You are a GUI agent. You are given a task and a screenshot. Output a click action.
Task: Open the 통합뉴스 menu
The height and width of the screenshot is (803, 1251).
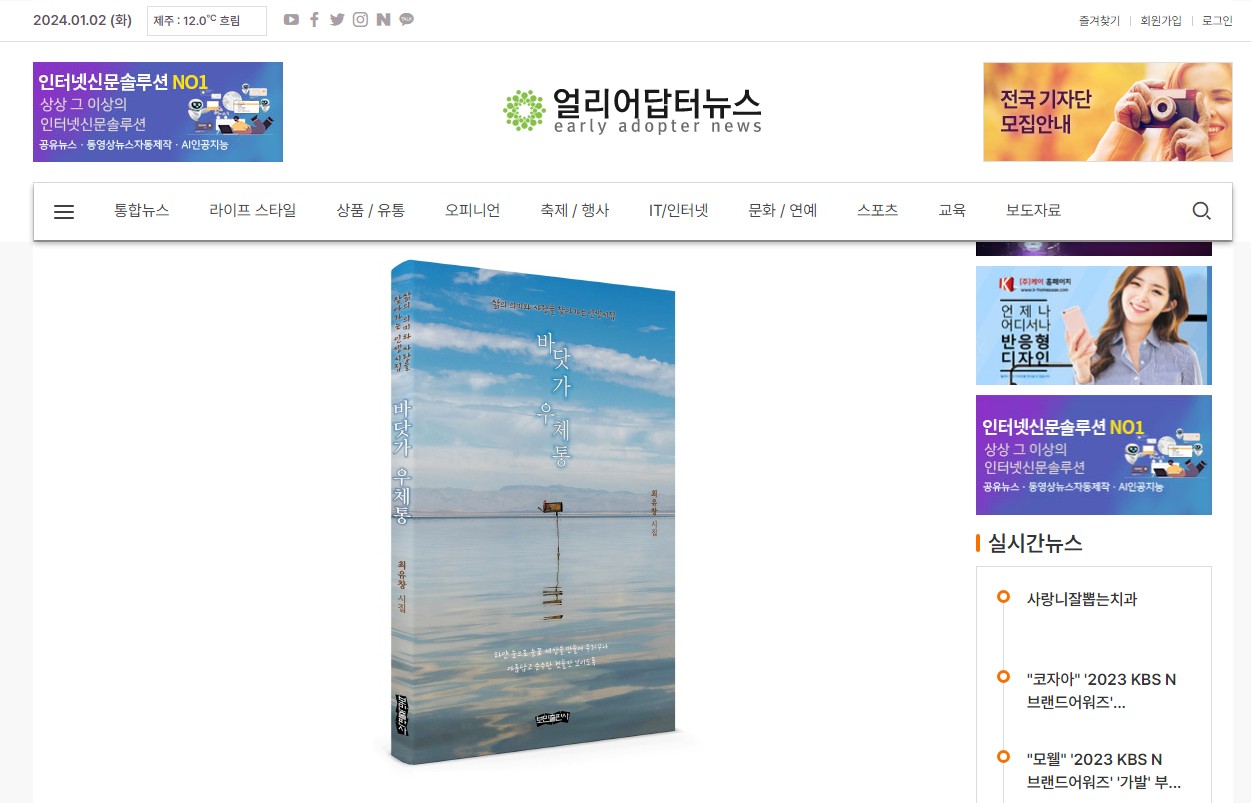click(141, 211)
